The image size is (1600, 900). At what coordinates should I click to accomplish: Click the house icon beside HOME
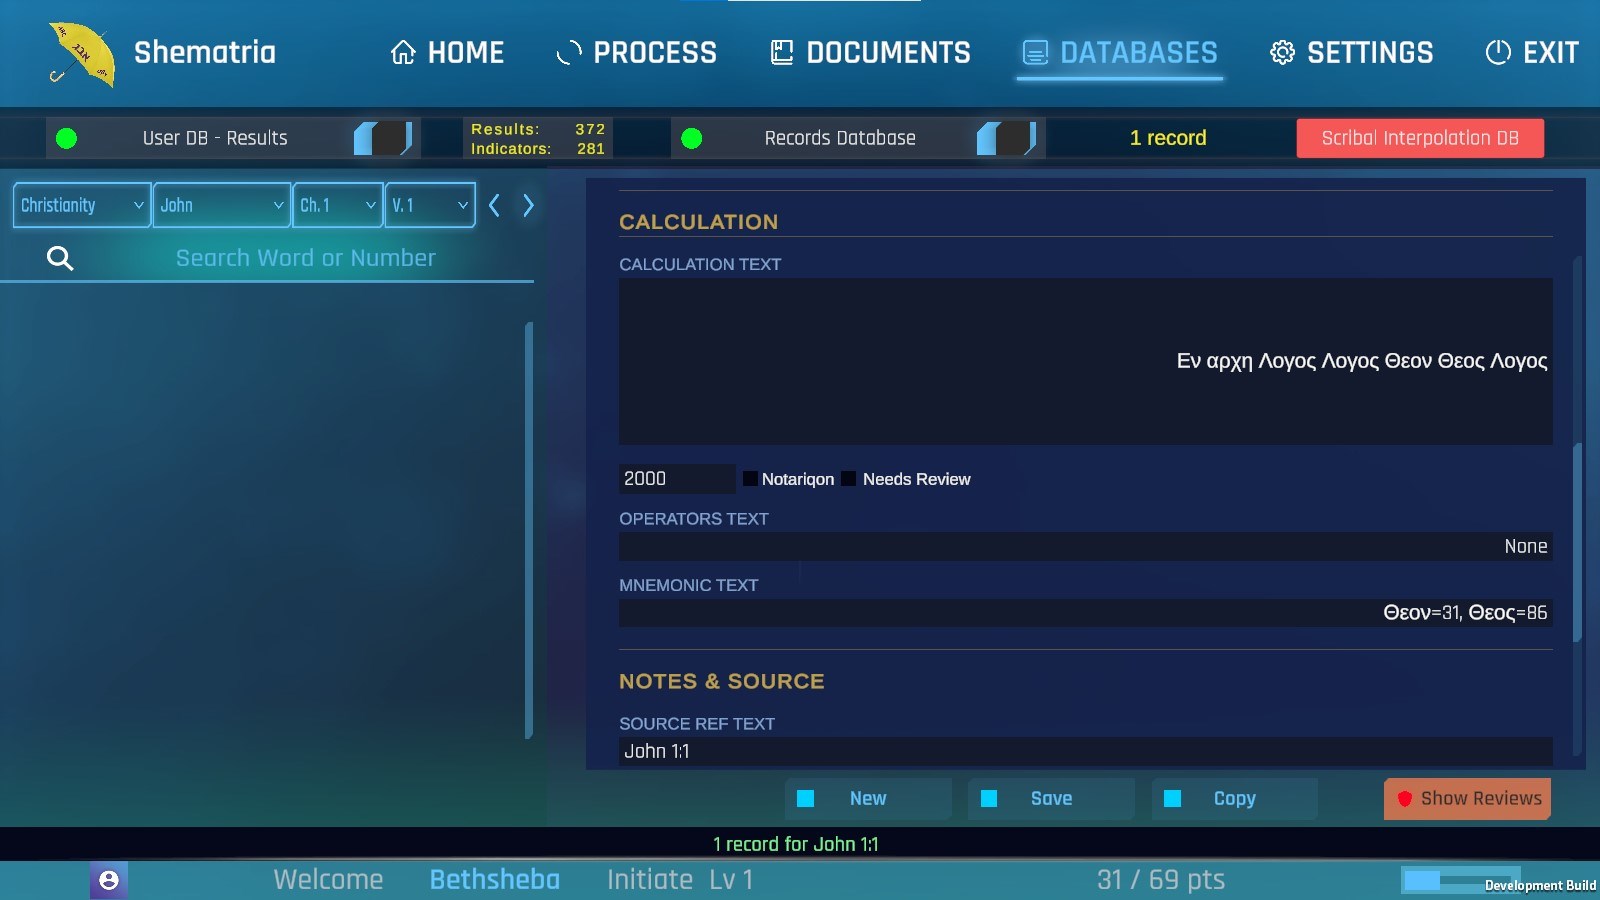[x=403, y=52]
